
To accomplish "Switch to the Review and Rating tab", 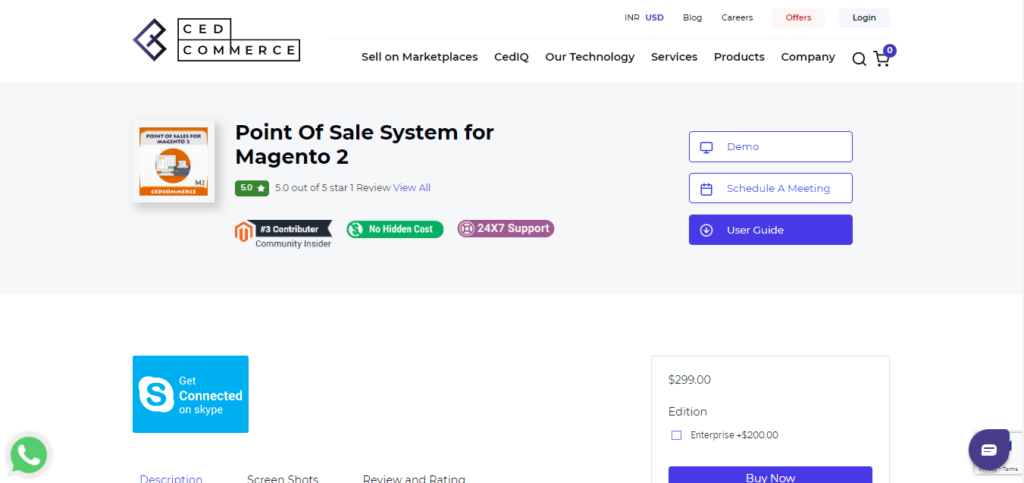I will 414,478.
